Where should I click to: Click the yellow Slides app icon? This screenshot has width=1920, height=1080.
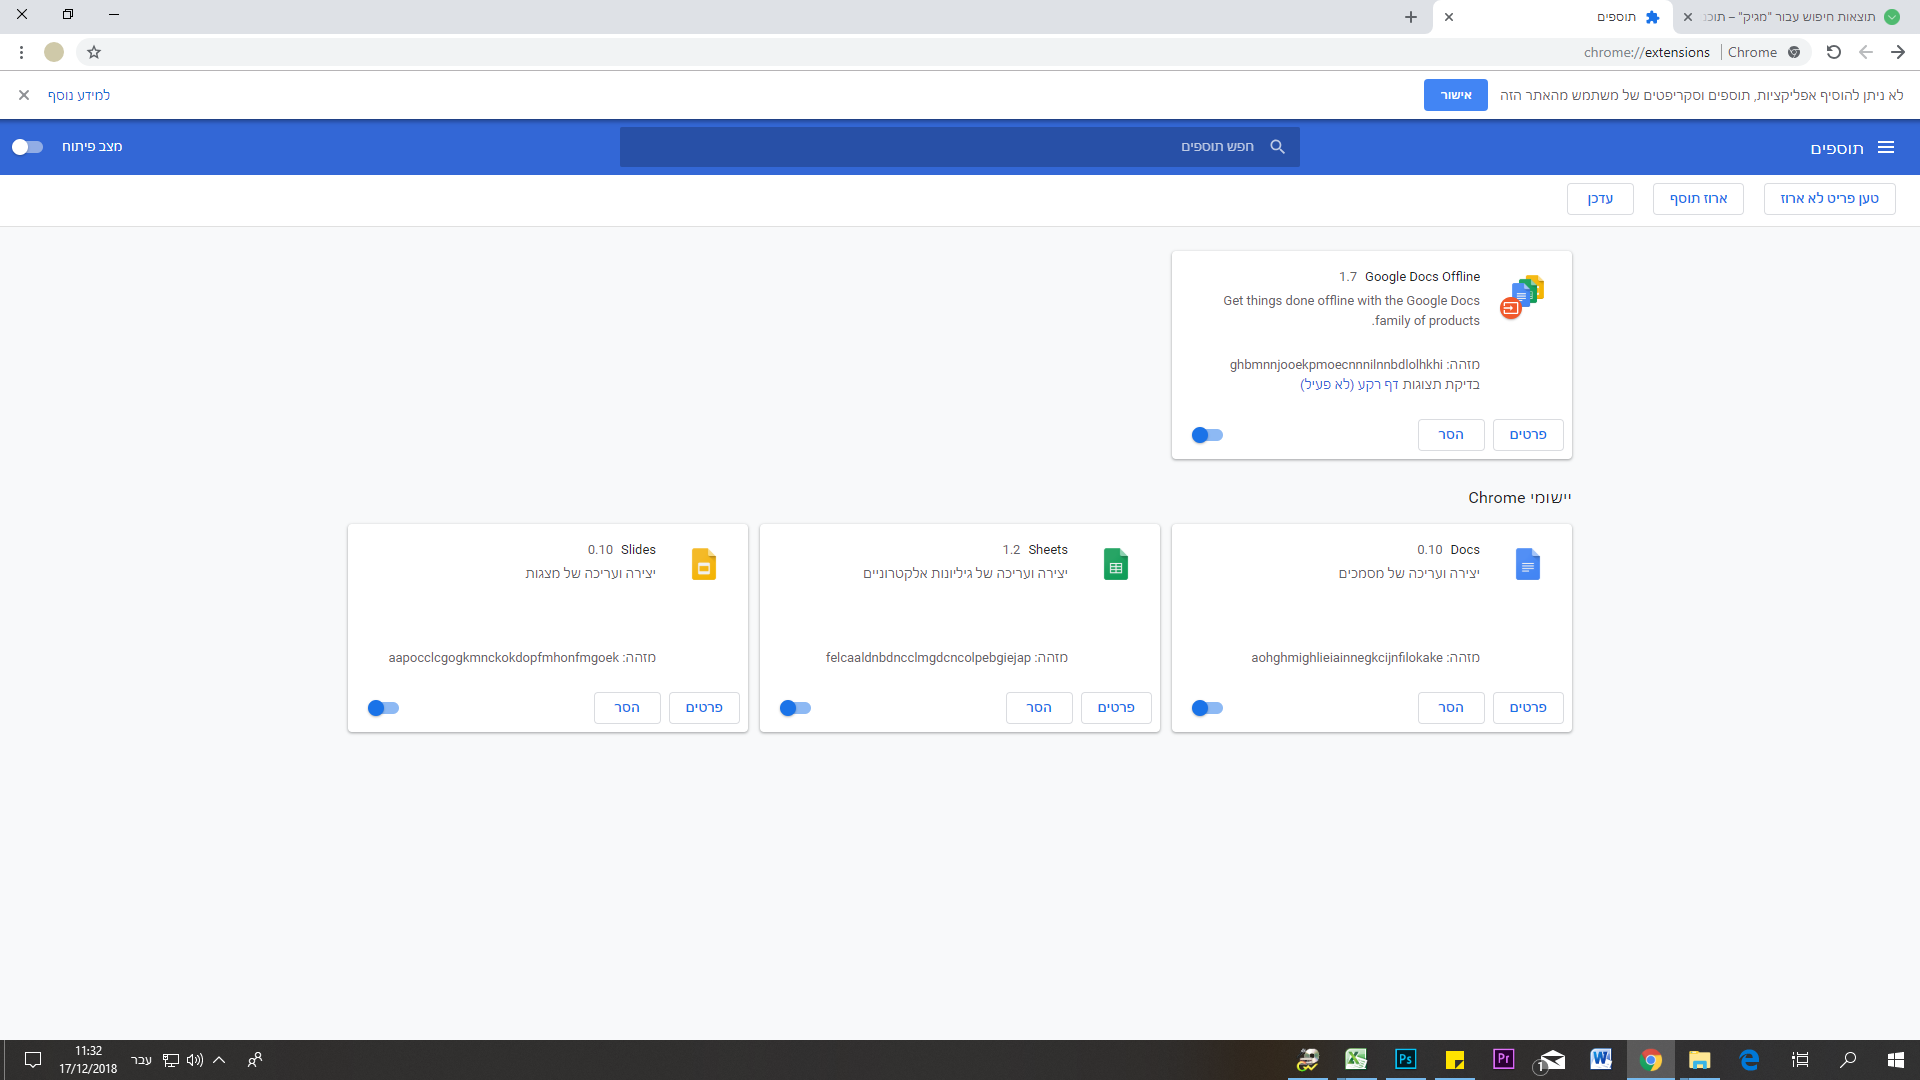click(703, 564)
